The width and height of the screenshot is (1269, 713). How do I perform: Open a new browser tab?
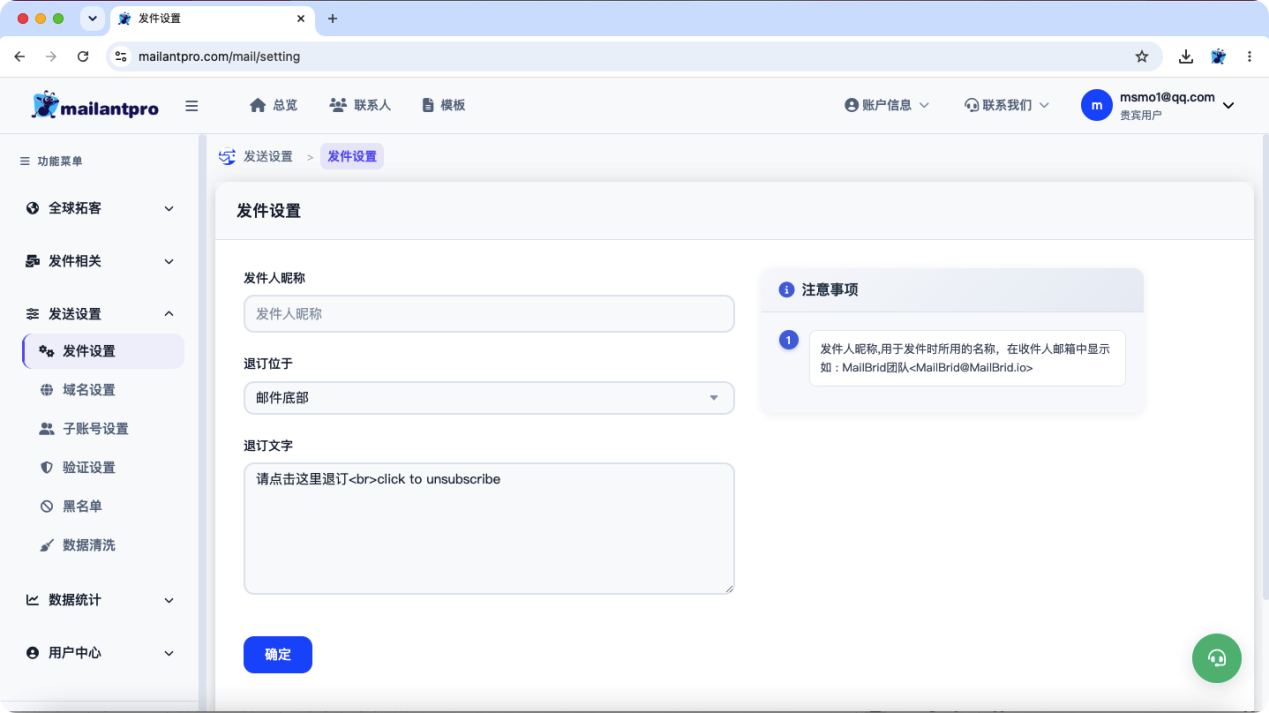click(x=333, y=19)
